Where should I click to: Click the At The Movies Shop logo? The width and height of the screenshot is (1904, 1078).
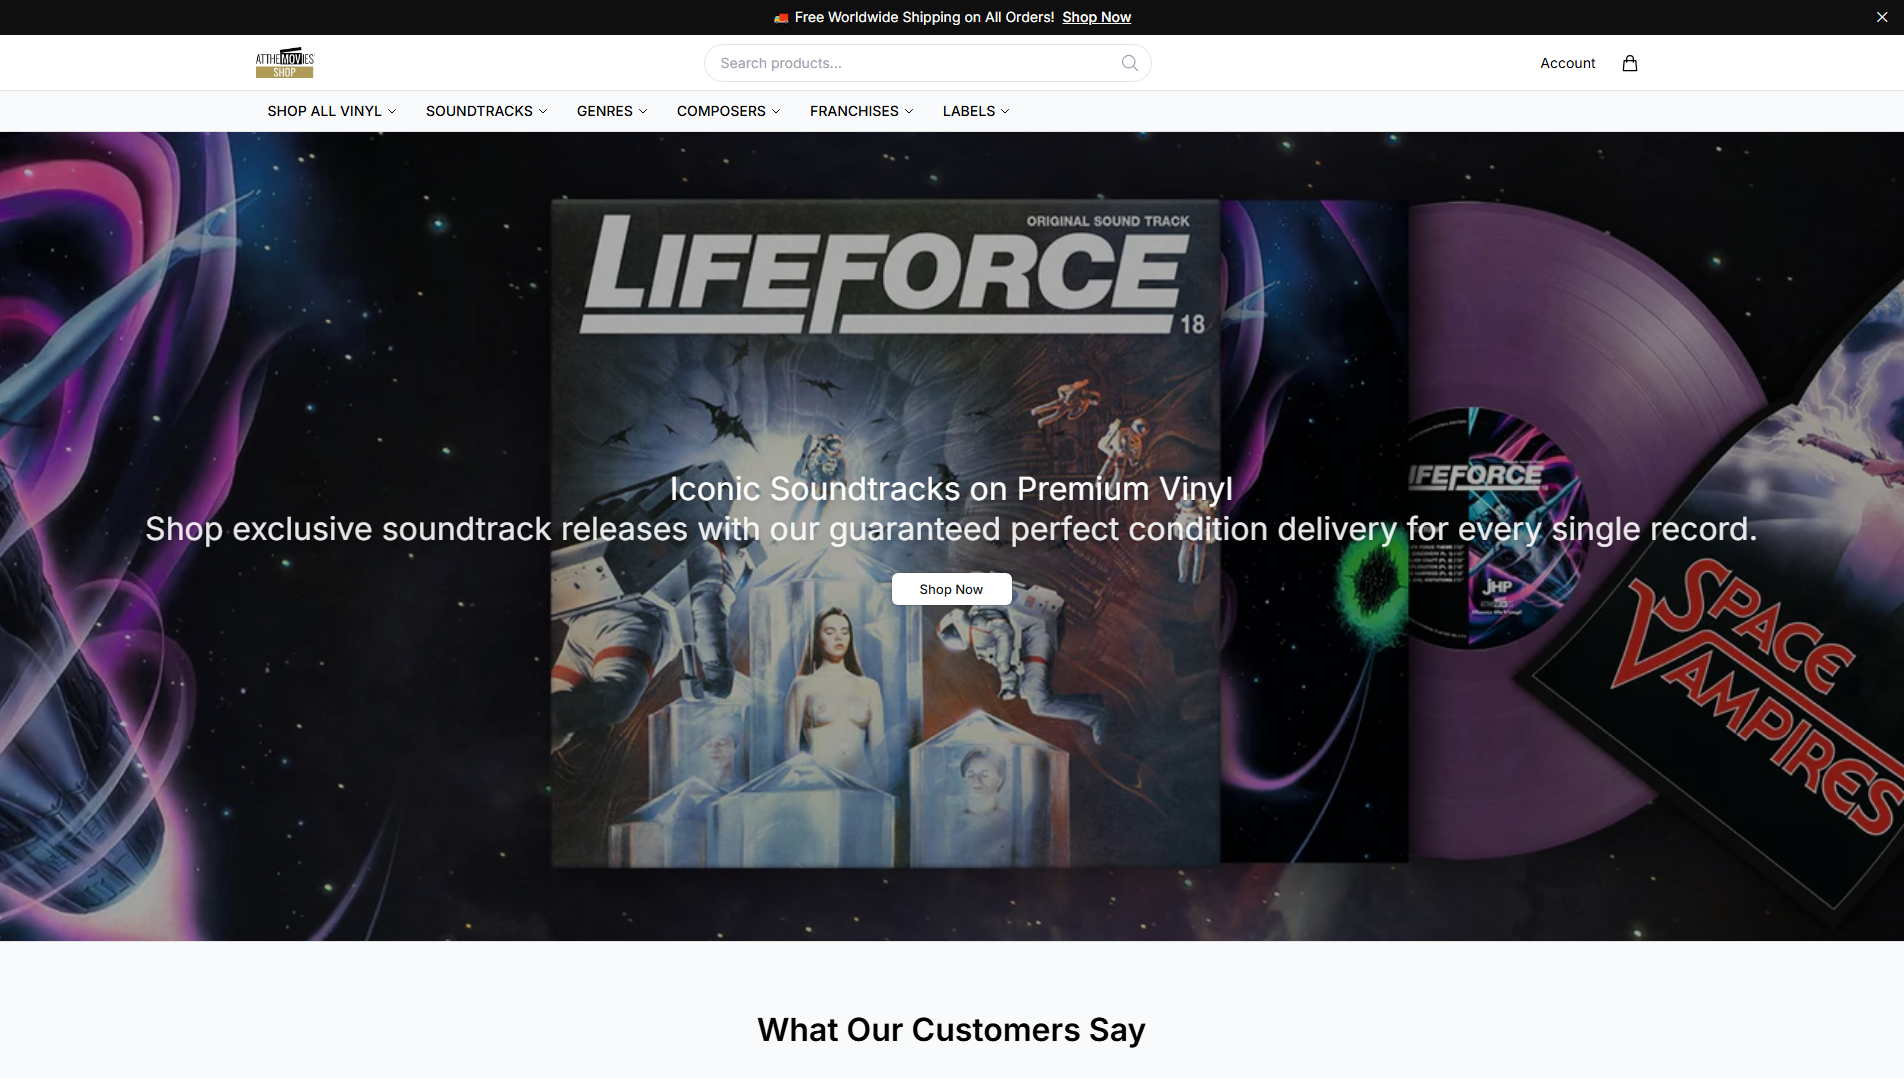(x=285, y=62)
